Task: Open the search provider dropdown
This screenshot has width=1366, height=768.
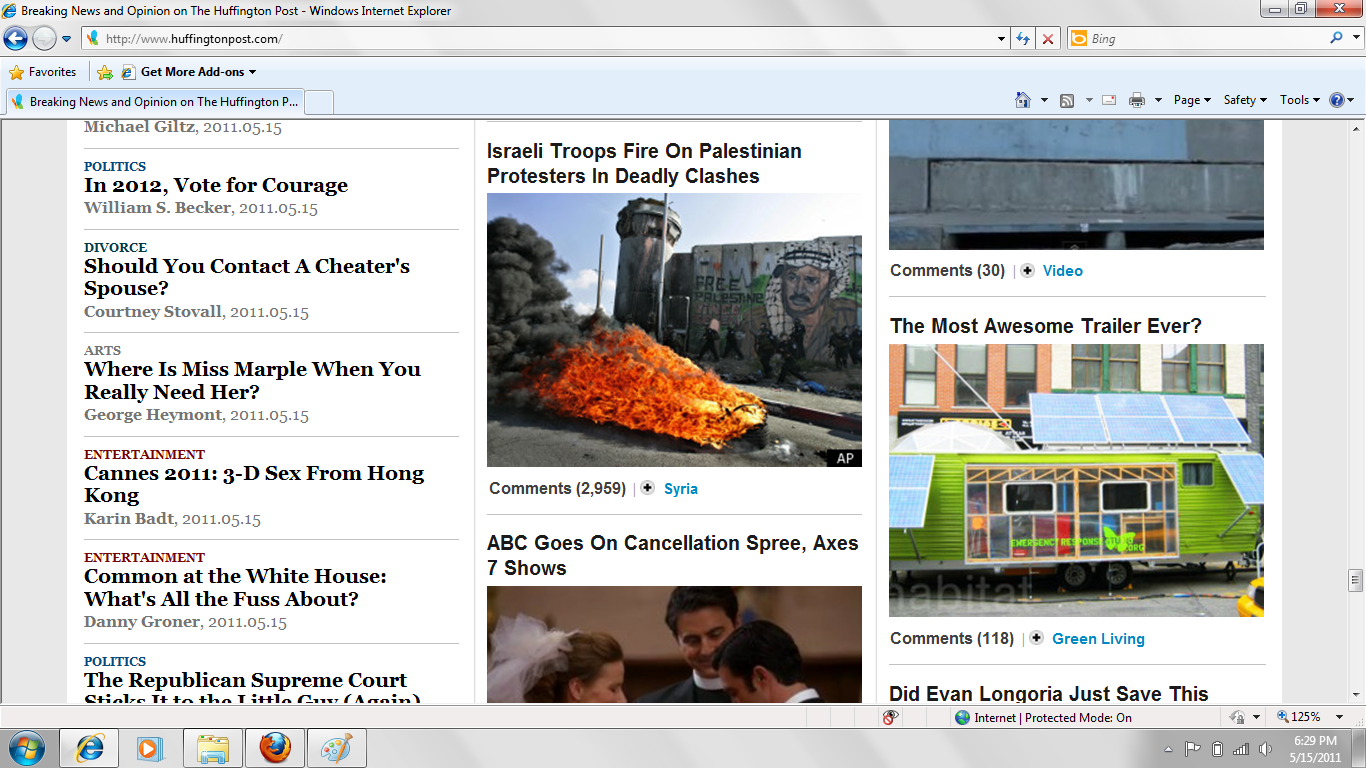Action: tap(1355, 39)
